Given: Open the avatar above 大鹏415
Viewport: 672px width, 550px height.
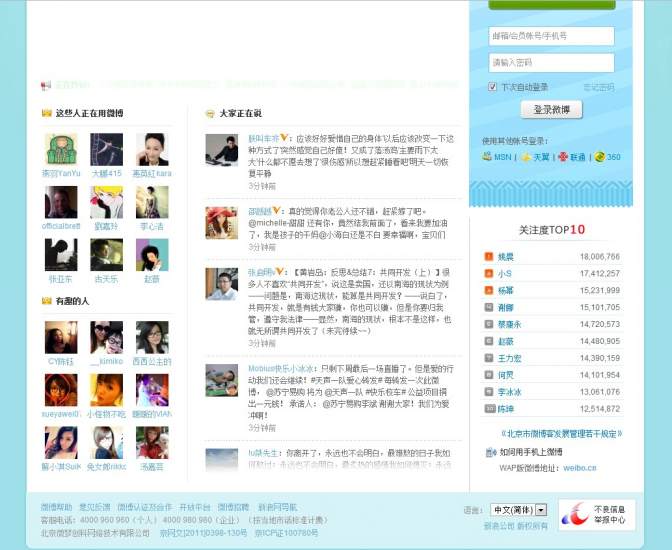Looking at the screenshot, I should click(x=107, y=150).
